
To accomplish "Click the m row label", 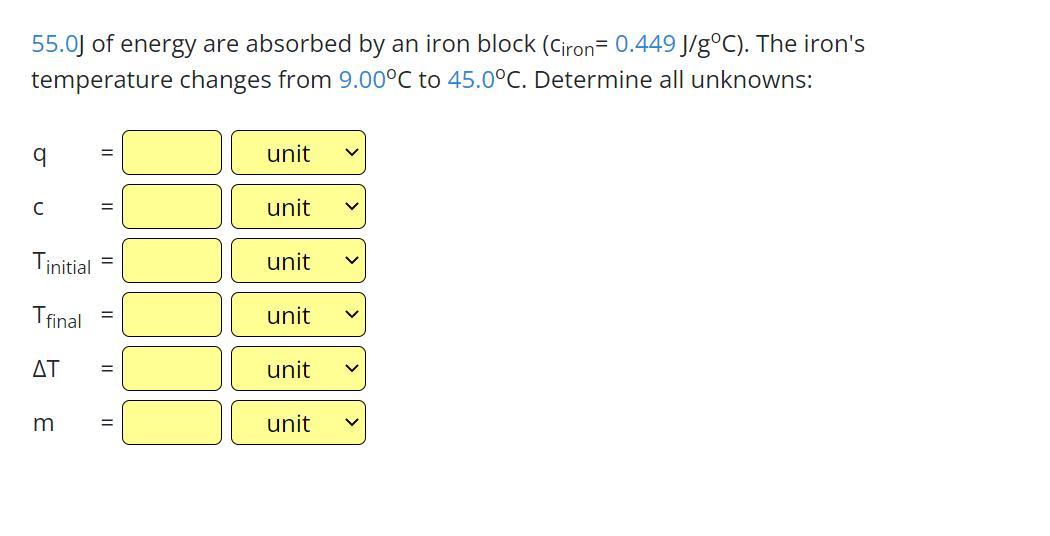I will tap(43, 423).
